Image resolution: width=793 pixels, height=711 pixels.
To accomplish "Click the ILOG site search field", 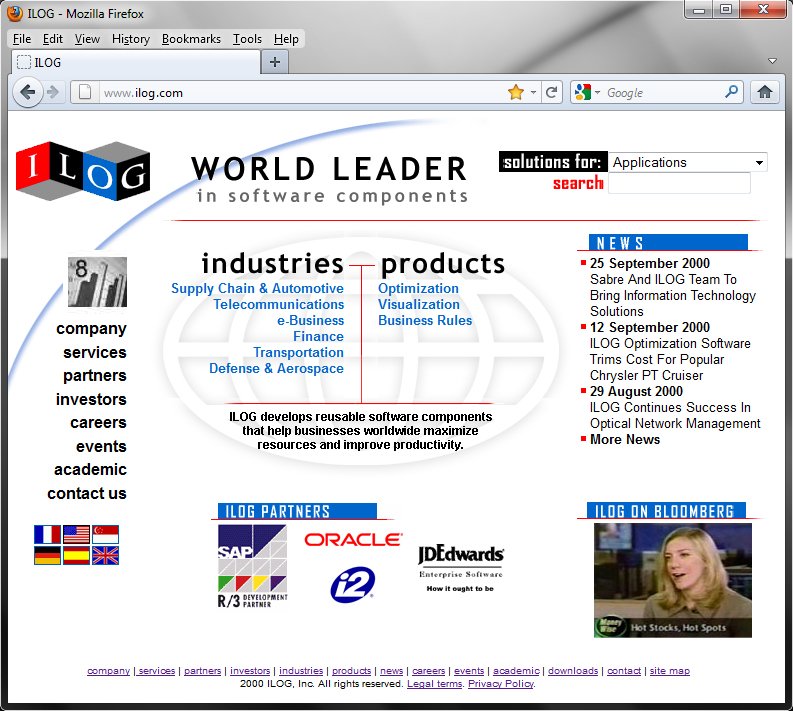I will 679,183.
